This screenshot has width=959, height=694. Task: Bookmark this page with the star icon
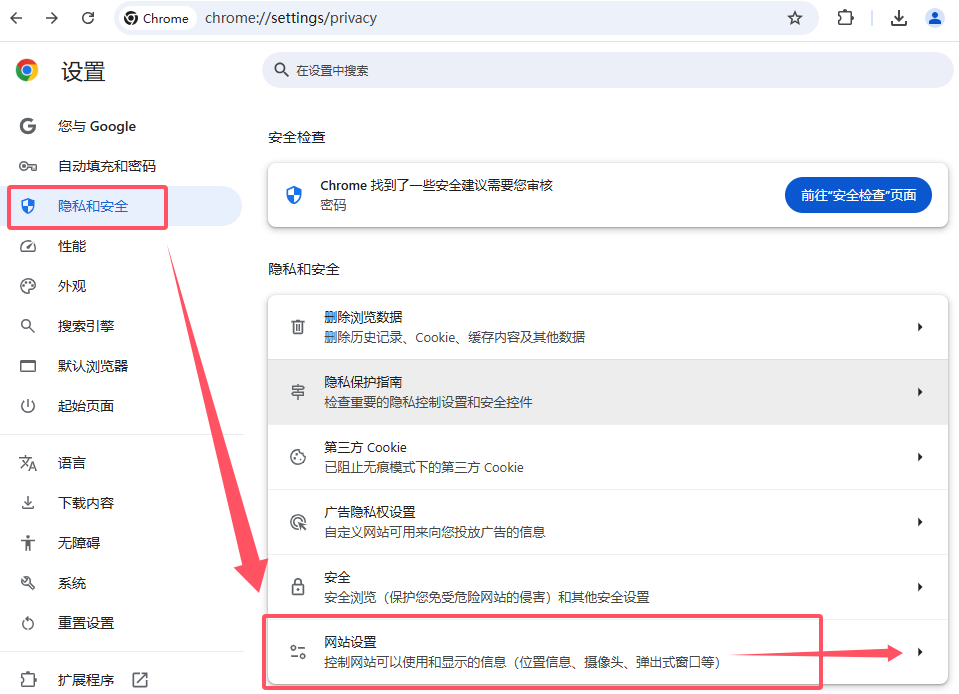(795, 18)
